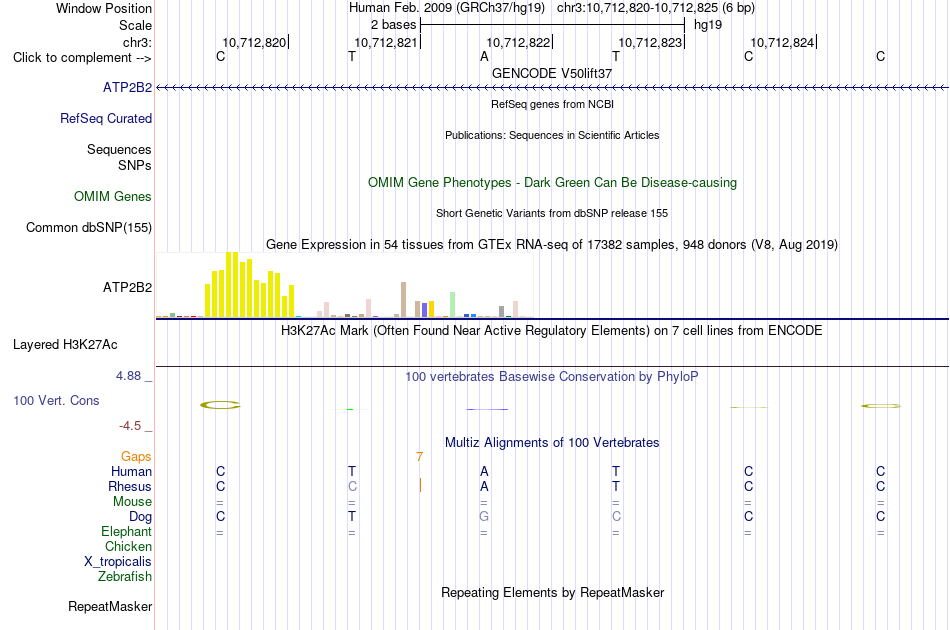Viewport: 950px width, 630px height.
Task: Click the Rhesus species label
Action: pos(130,486)
